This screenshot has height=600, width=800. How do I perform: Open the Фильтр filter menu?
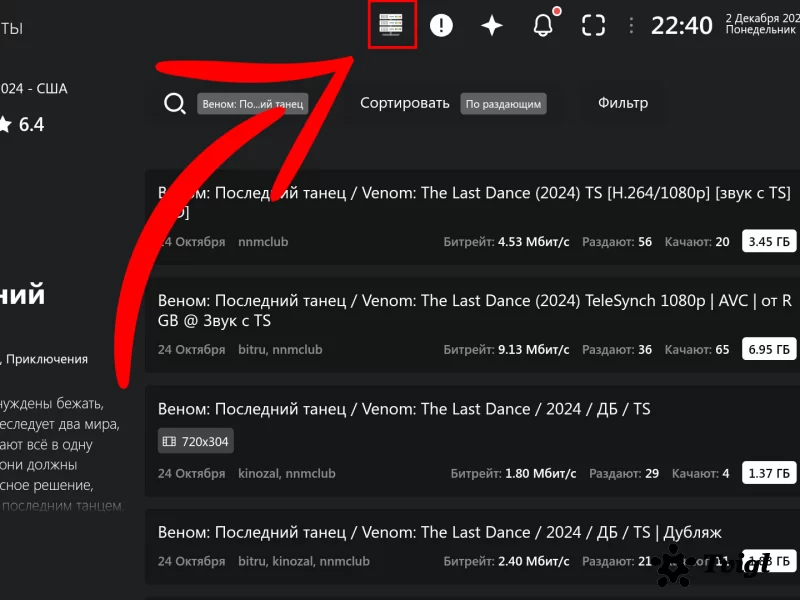pyautogui.click(x=622, y=103)
